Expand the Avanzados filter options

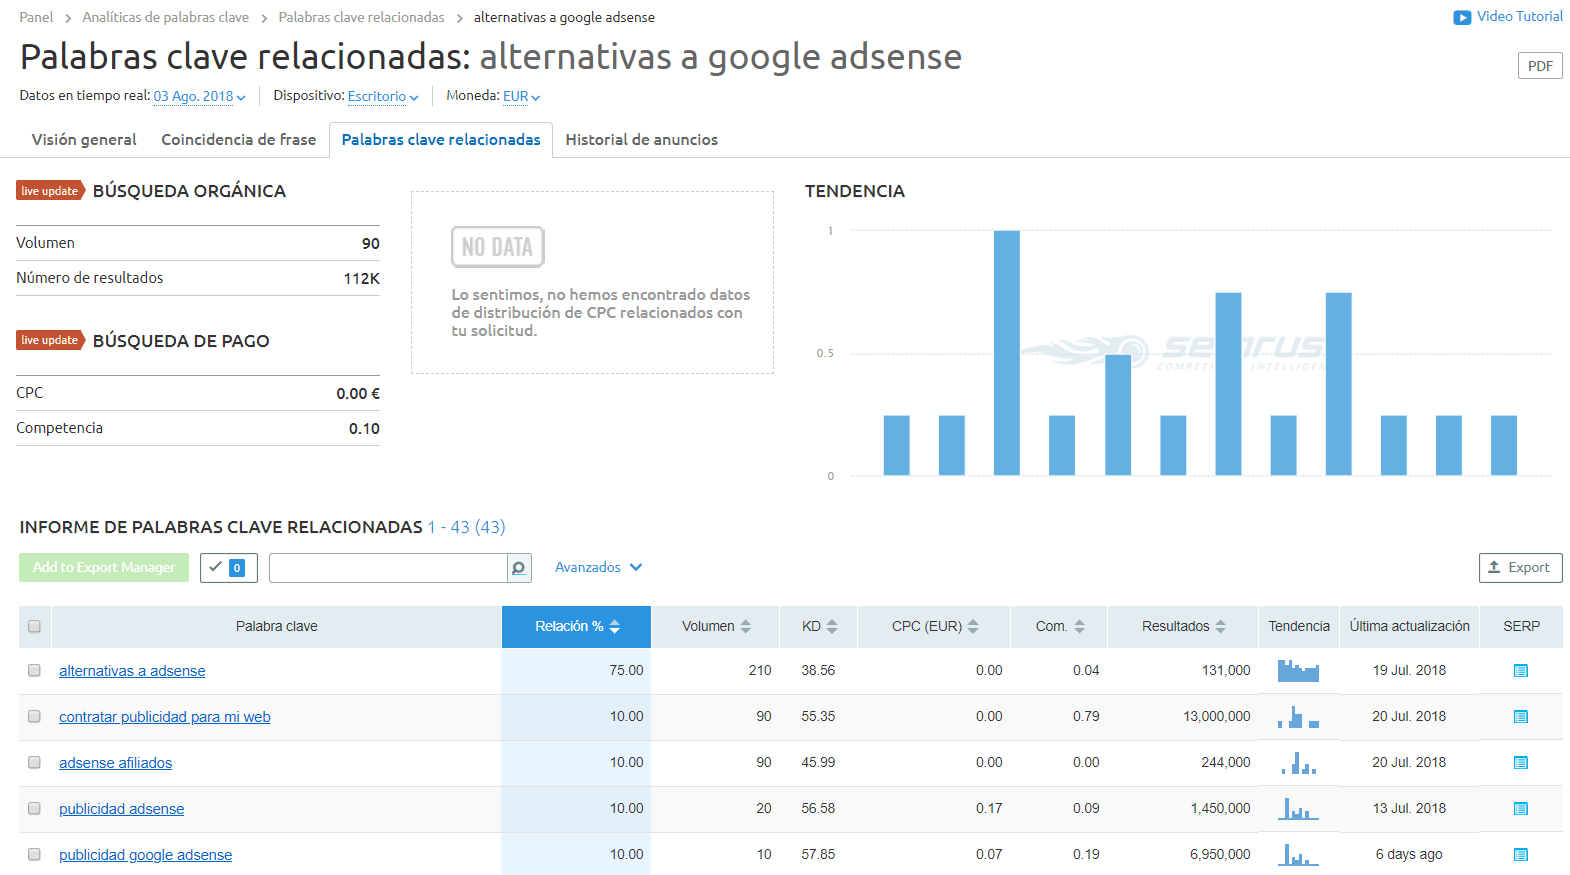click(x=598, y=568)
